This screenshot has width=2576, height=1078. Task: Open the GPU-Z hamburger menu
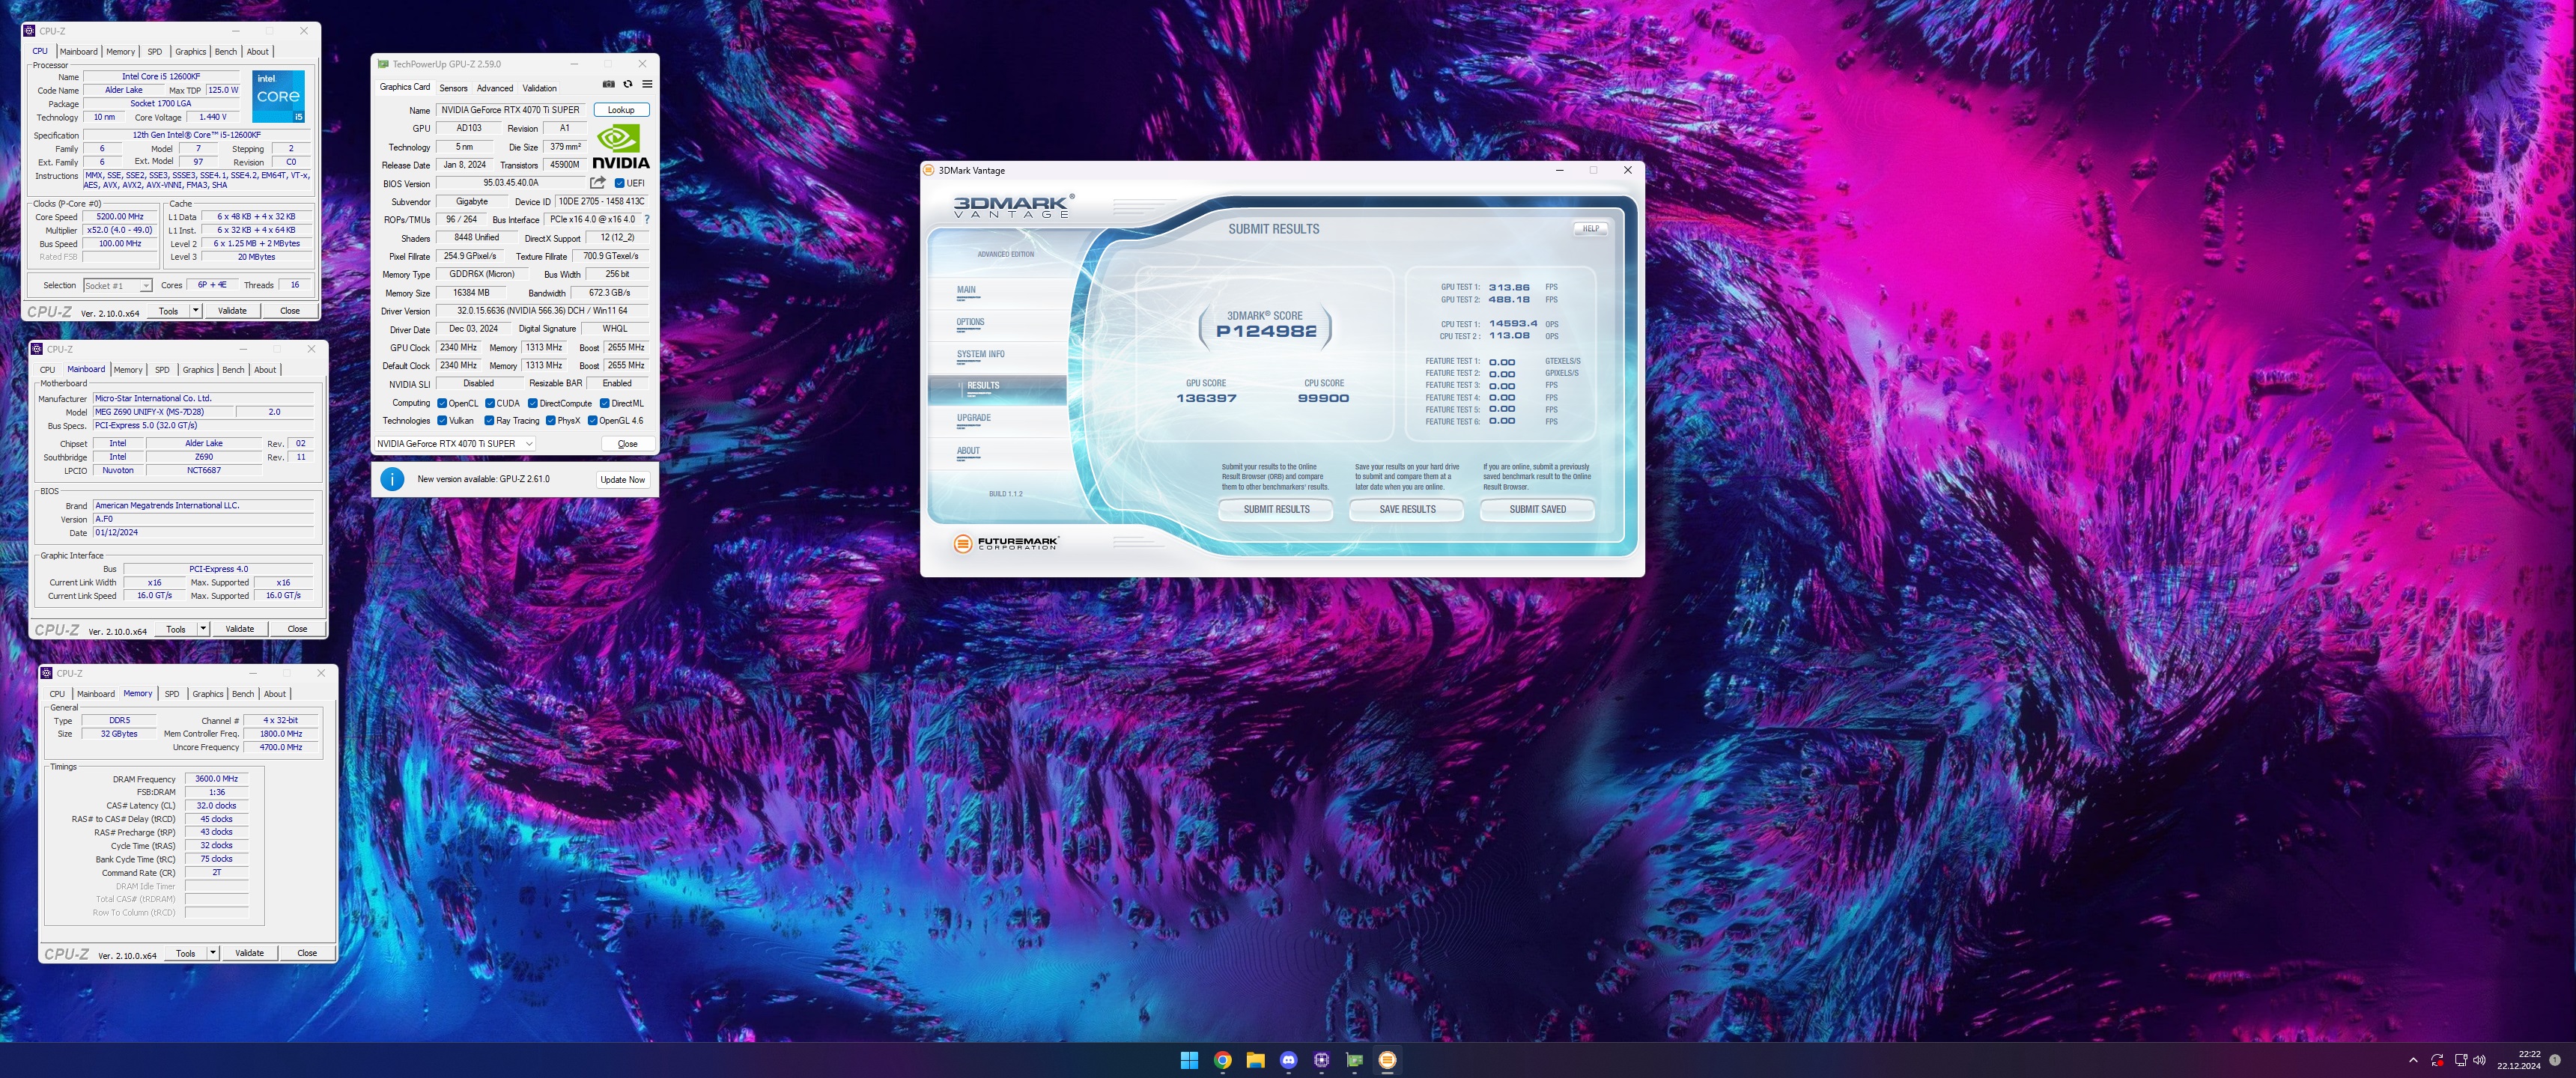coord(647,84)
